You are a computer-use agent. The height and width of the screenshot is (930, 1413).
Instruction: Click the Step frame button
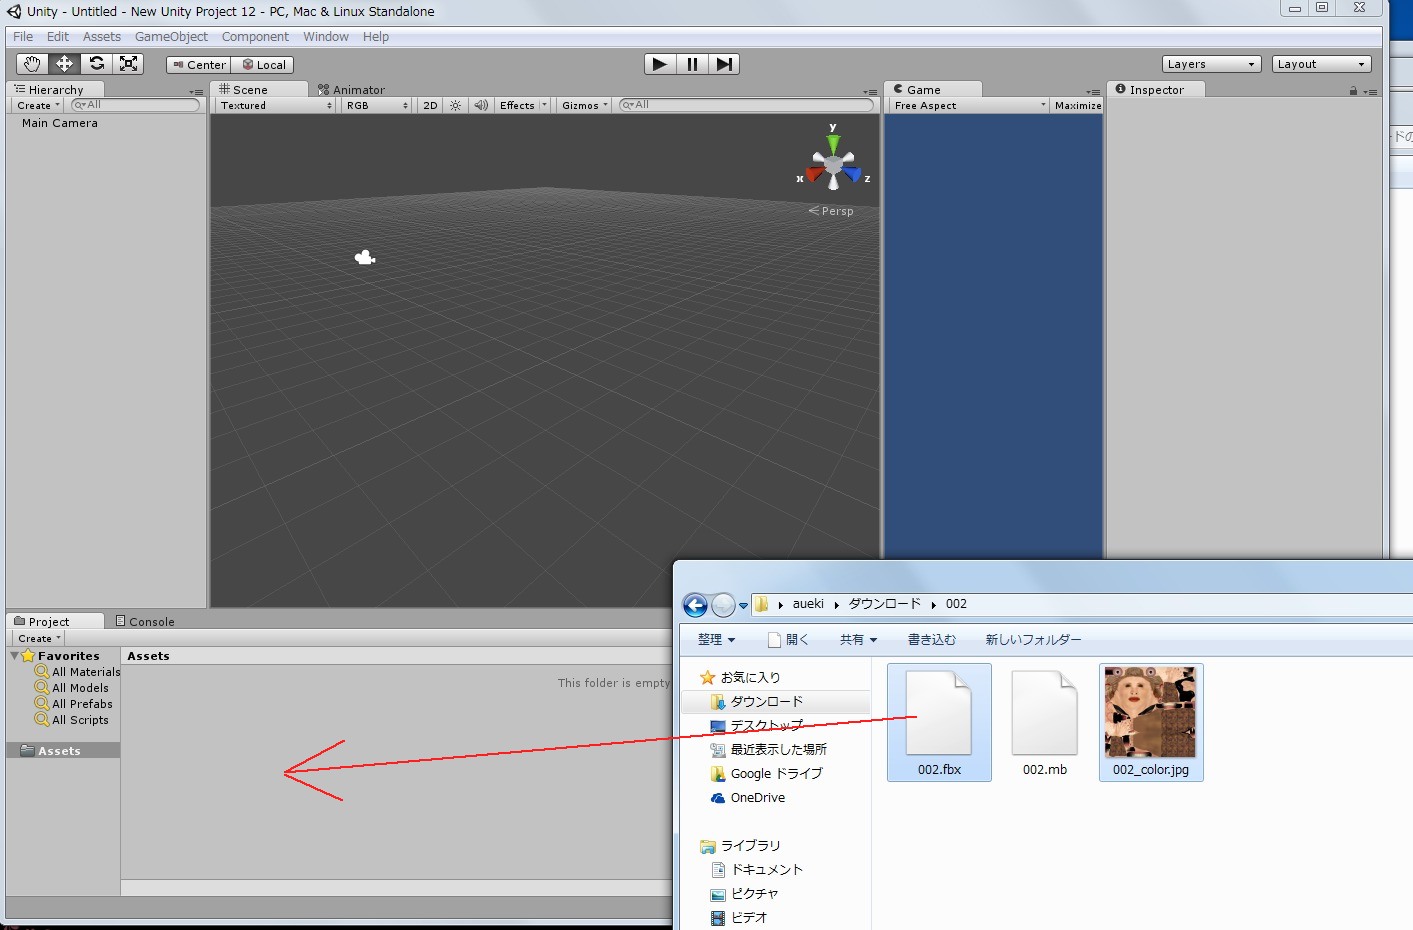[724, 64]
